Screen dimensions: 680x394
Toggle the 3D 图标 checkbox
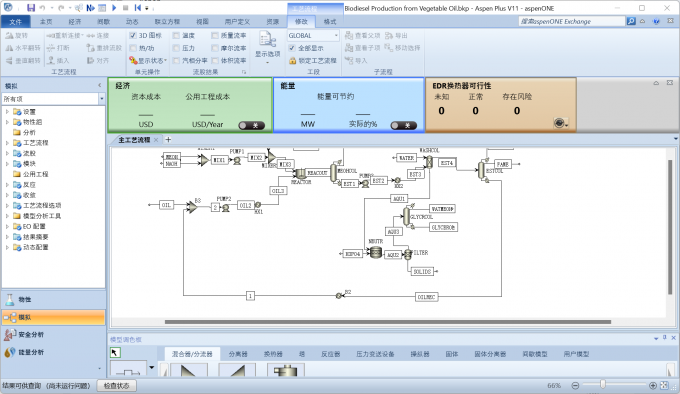pyautogui.click(x=133, y=36)
